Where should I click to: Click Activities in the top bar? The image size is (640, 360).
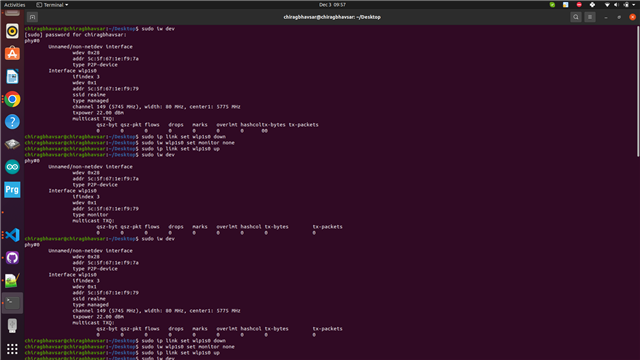pyautogui.click(x=15, y=5)
